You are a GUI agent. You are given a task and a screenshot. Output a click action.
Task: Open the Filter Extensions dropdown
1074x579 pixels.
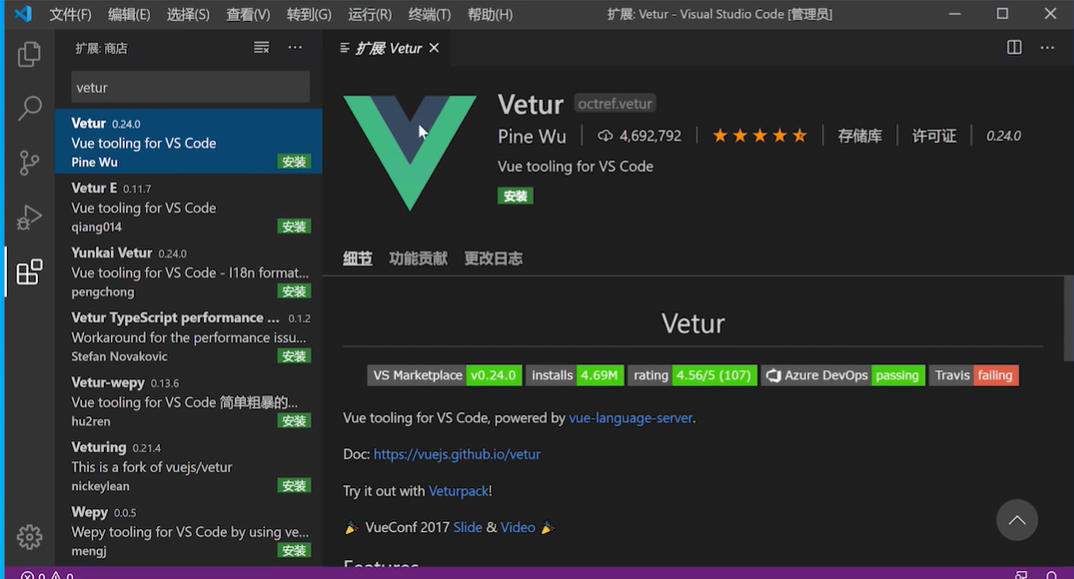point(261,46)
